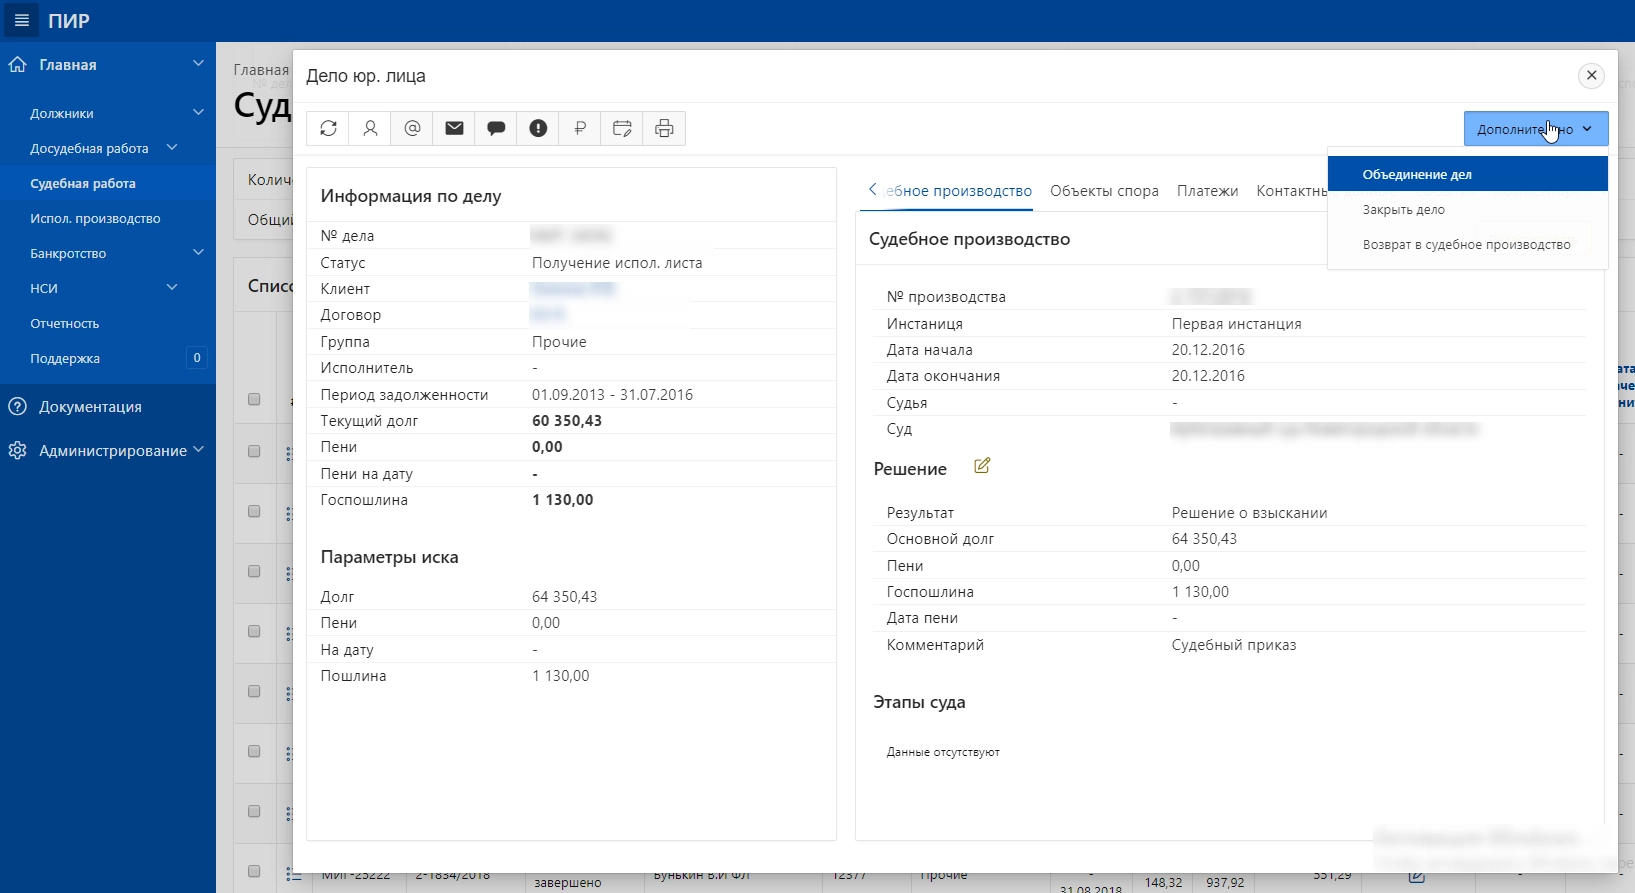Edit the Решение section with pencil icon
This screenshot has height=893, width=1635.
pyautogui.click(x=982, y=466)
